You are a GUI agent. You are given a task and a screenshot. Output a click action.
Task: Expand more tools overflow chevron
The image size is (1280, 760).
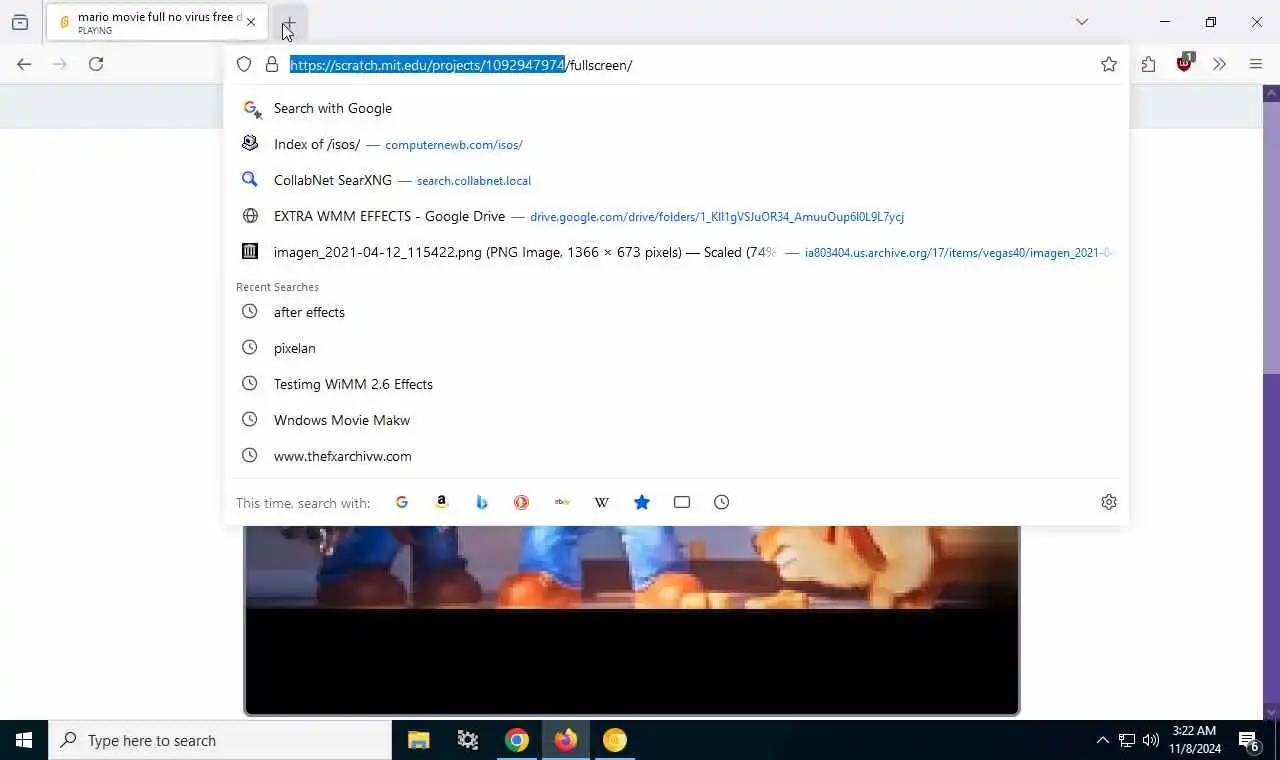(x=1219, y=64)
